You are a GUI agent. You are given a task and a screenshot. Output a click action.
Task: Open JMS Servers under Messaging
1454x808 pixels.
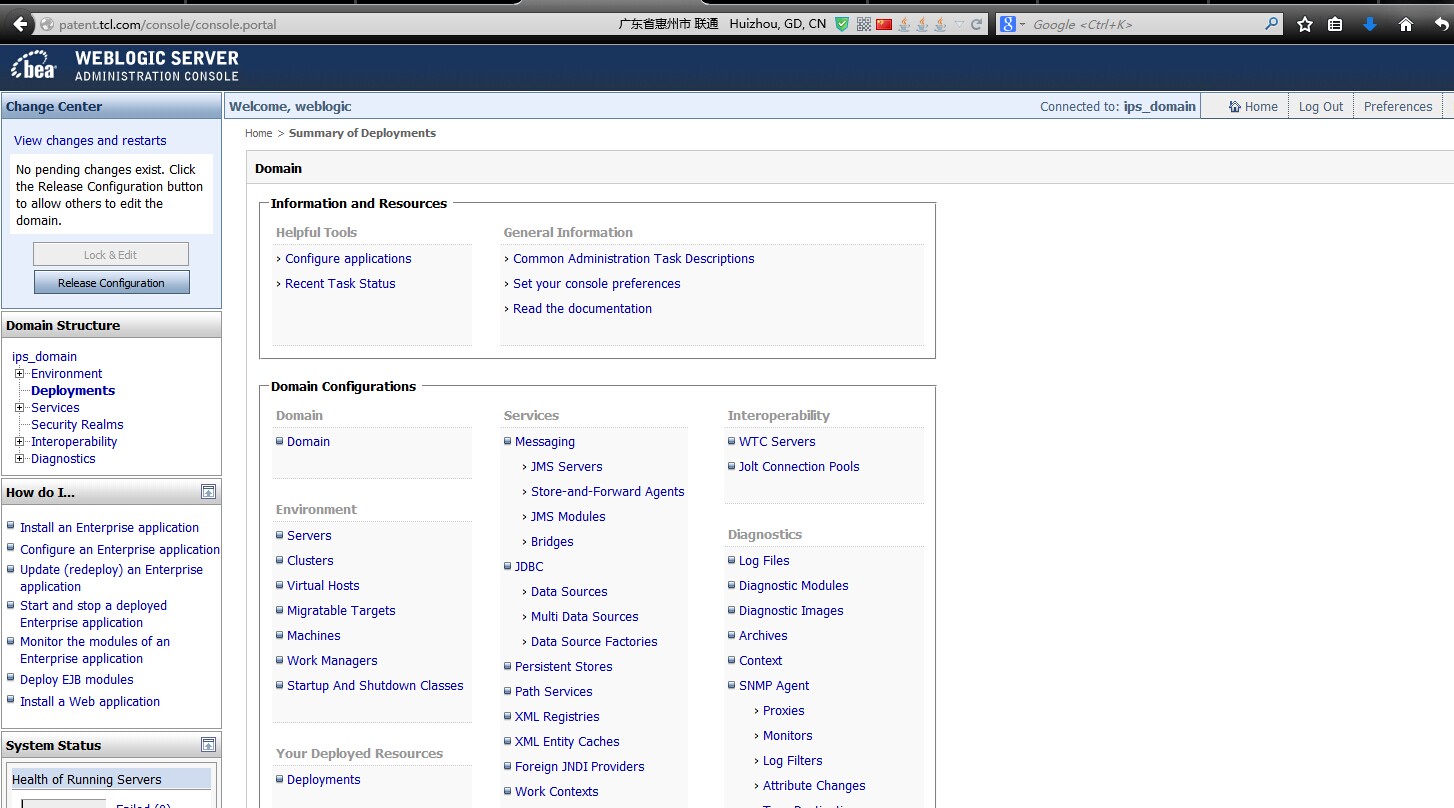click(x=567, y=467)
